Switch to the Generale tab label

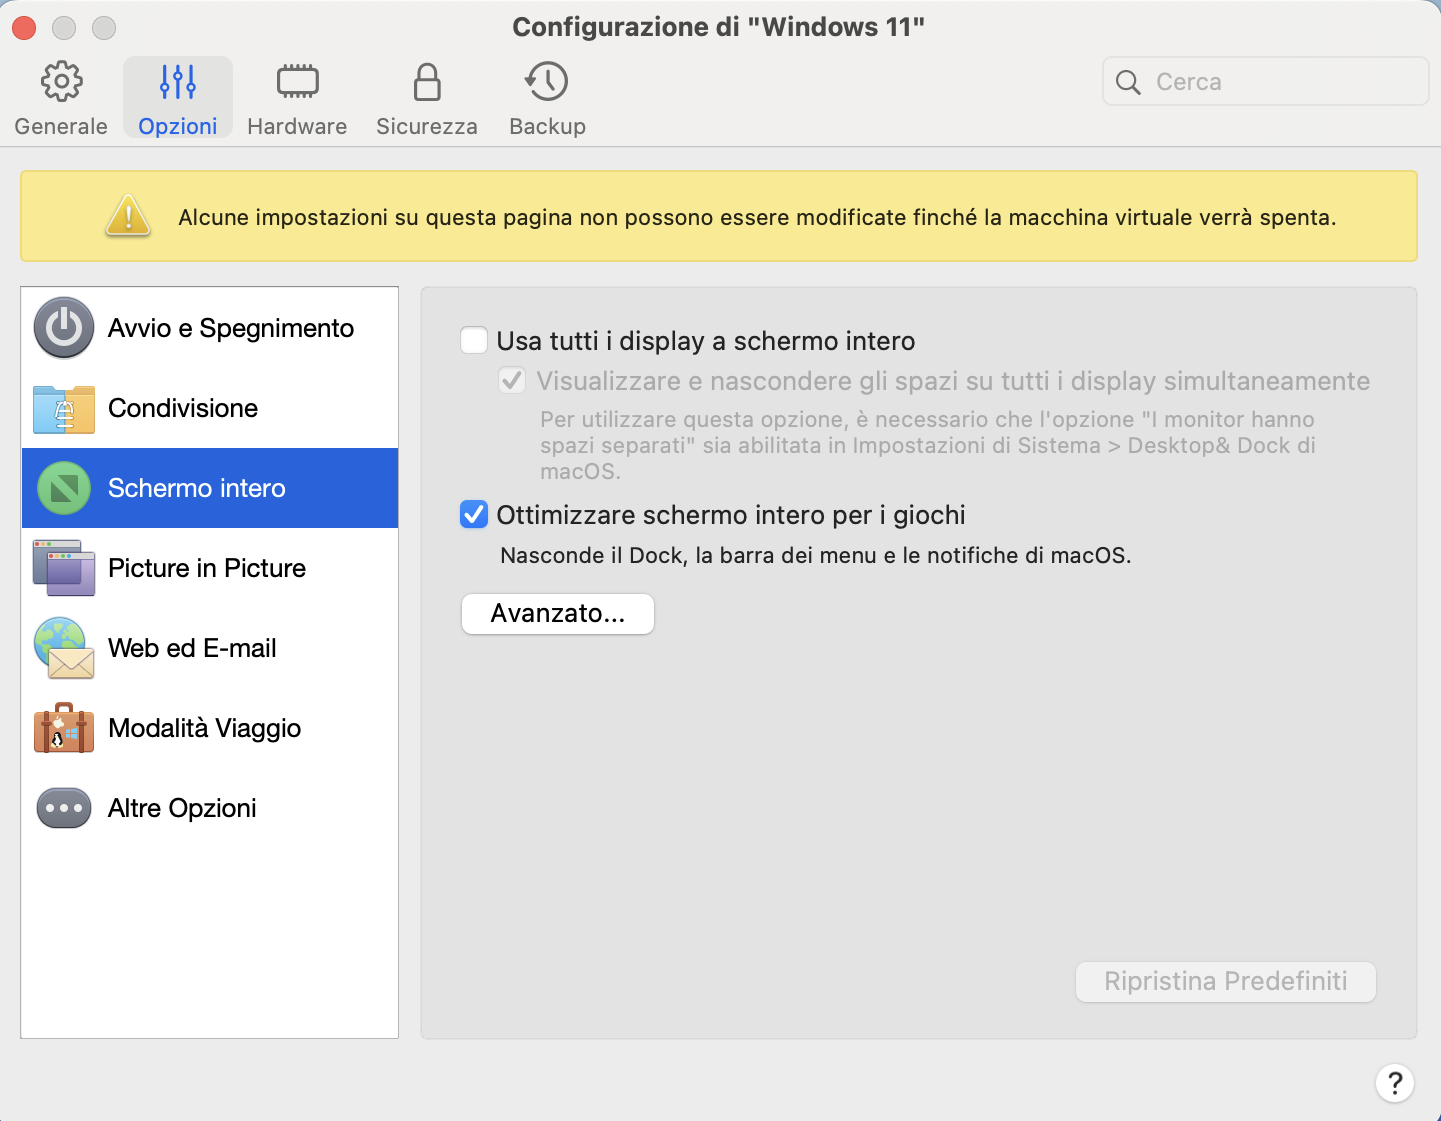click(x=61, y=126)
